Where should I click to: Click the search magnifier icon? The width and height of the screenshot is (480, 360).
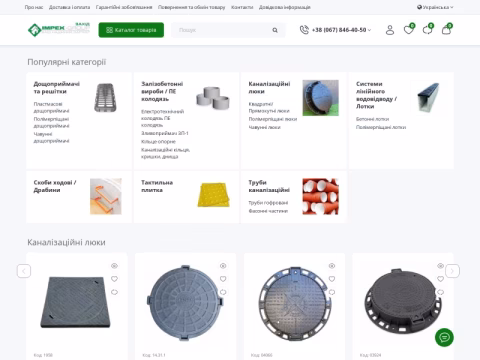(275, 30)
